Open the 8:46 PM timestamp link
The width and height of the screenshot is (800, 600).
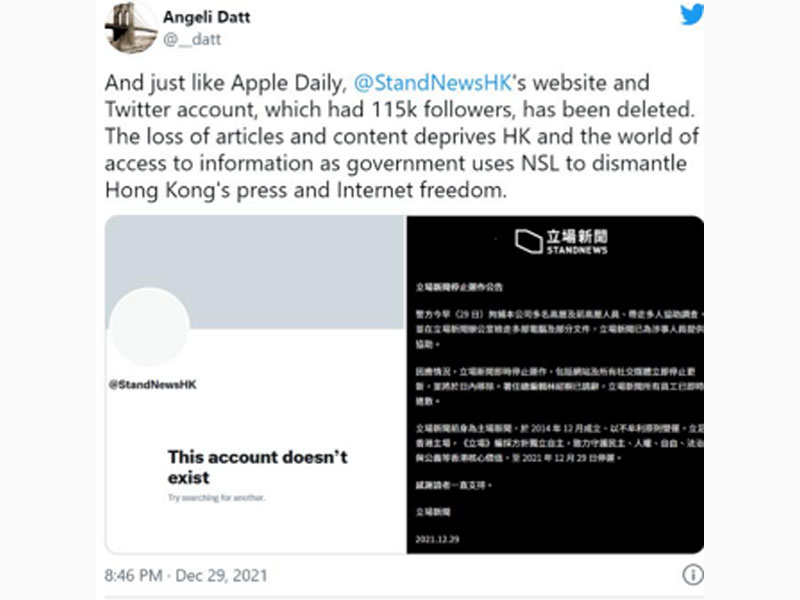point(133,576)
